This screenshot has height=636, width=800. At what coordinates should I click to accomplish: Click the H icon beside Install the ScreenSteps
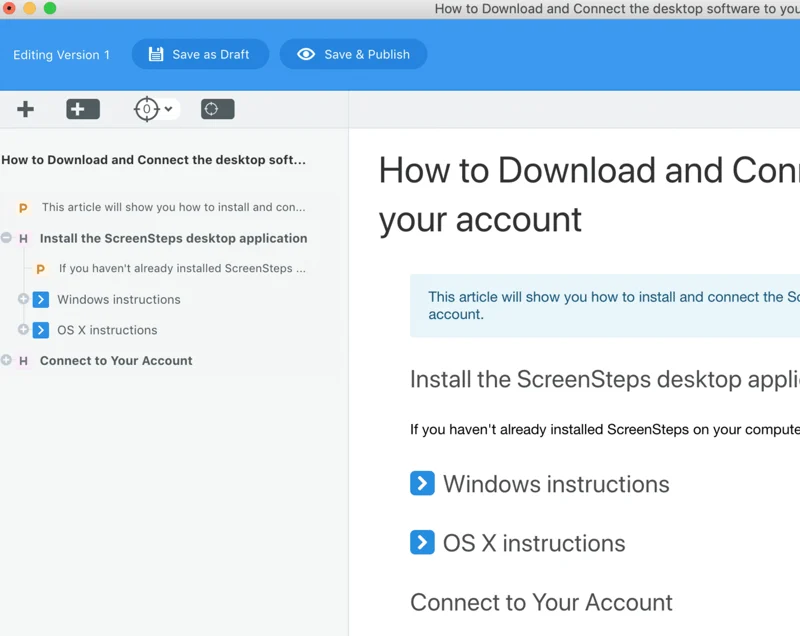(23, 238)
